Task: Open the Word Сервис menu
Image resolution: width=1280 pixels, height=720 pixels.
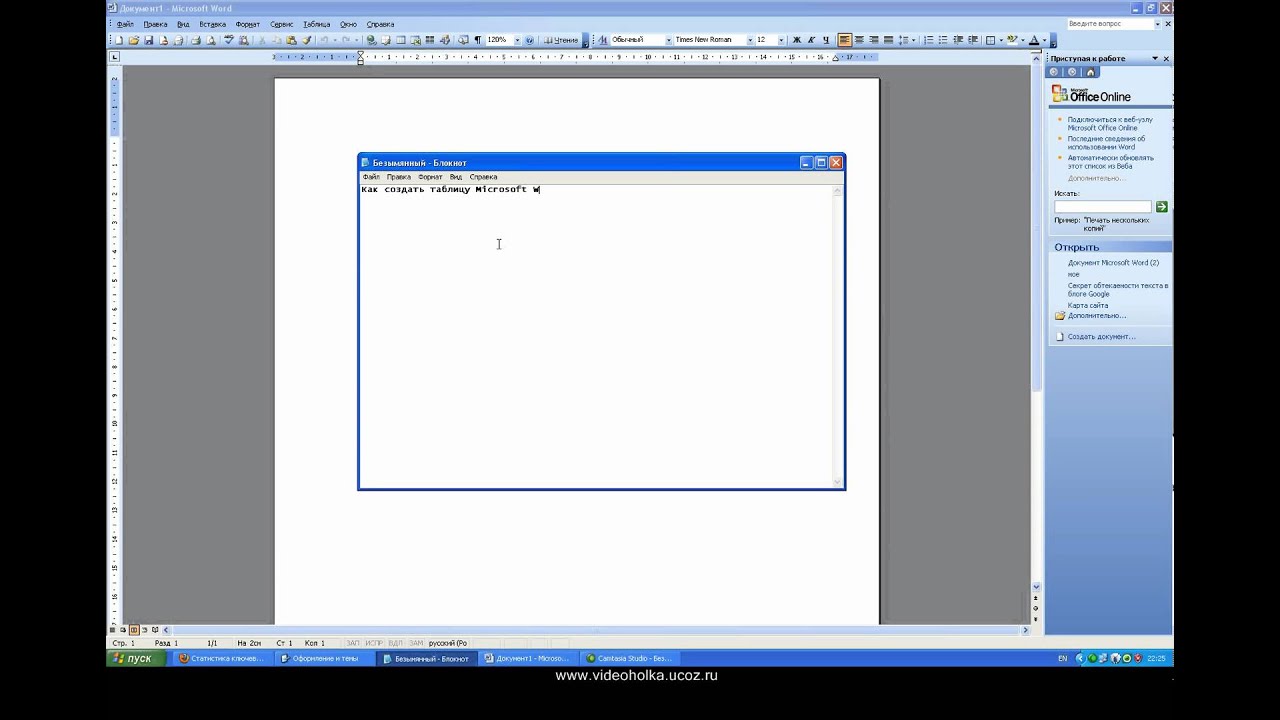Action: (281, 24)
